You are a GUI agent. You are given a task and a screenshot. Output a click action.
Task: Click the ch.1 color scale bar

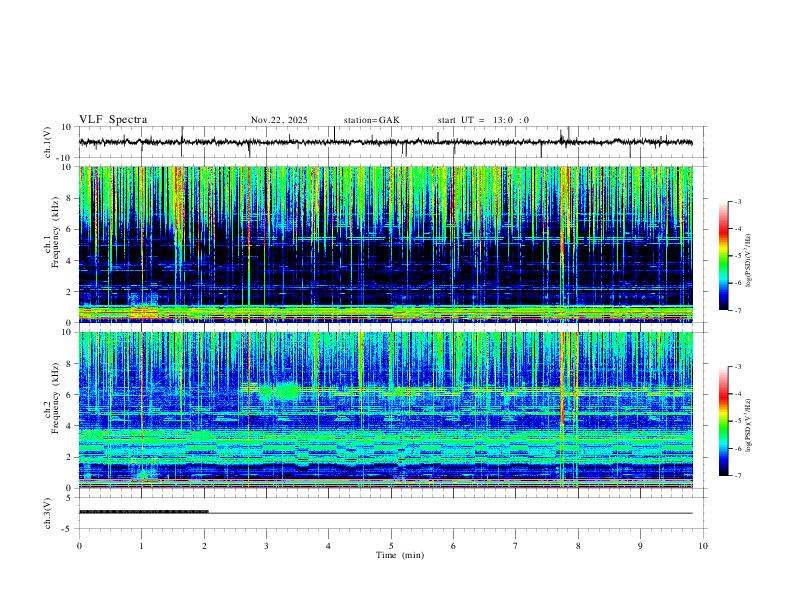click(x=724, y=256)
